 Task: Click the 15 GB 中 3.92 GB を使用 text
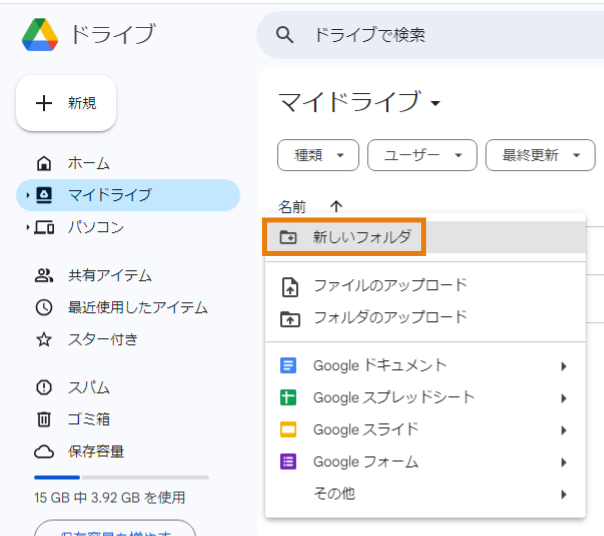pos(109,497)
